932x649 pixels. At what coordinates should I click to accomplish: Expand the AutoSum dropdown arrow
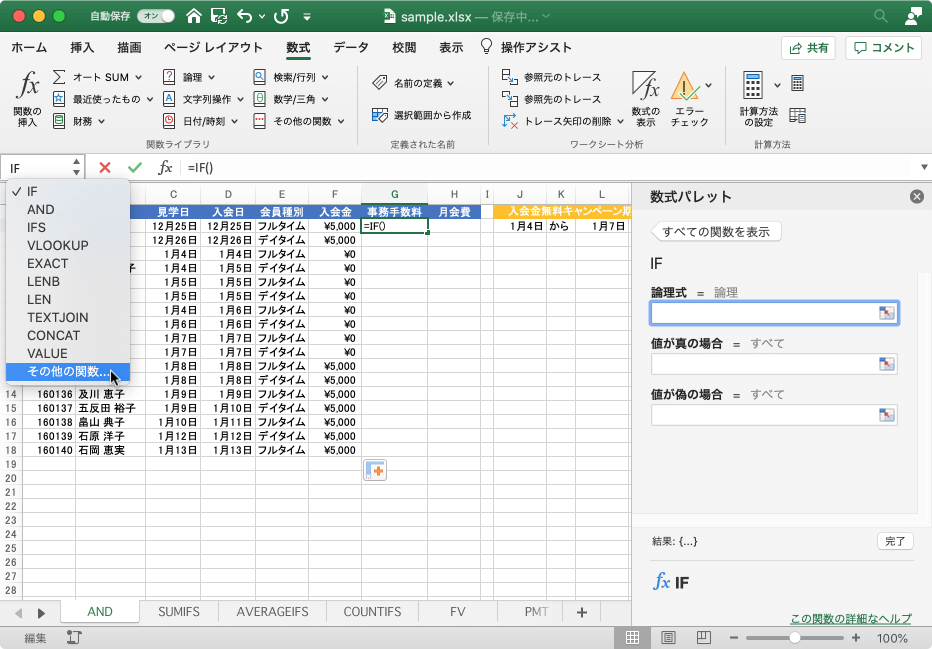coord(138,77)
